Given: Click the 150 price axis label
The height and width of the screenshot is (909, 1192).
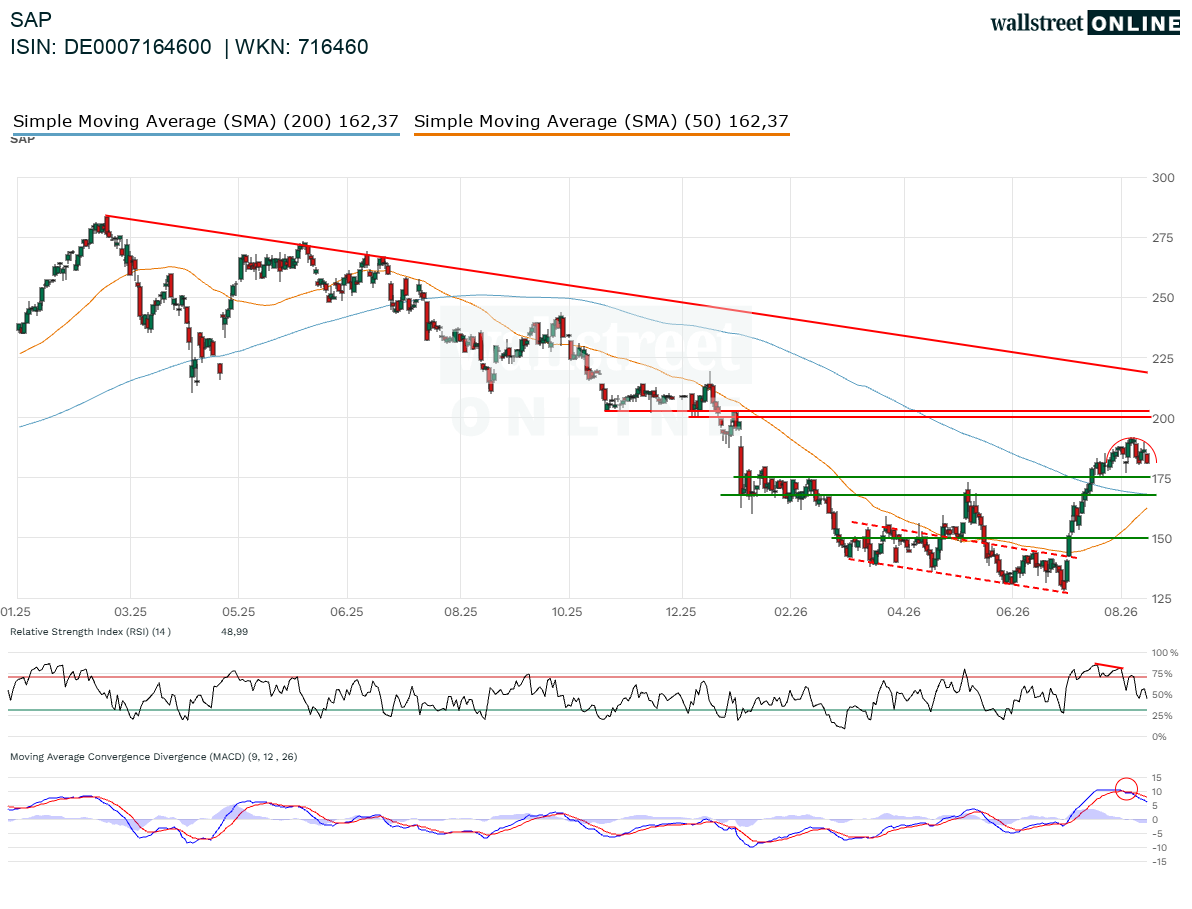Looking at the screenshot, I should click(1163, 539).
